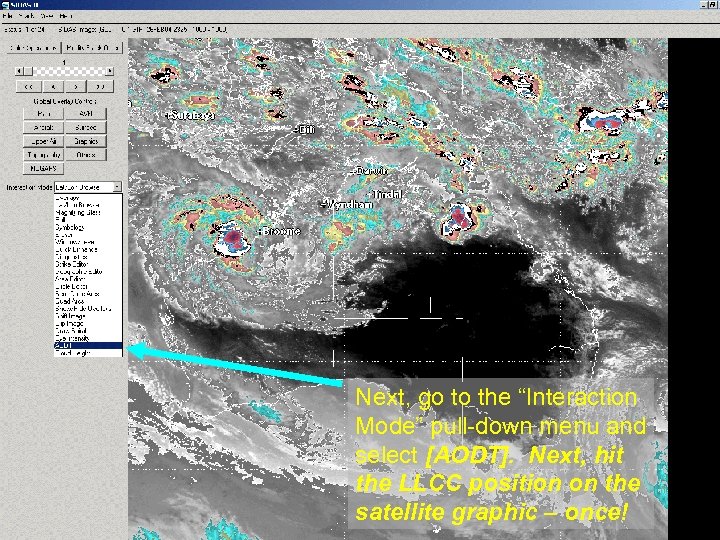Click the Upper Air overlay button
Image resolution: width=720 pixels, height=540 pixels.
(44, 141)
